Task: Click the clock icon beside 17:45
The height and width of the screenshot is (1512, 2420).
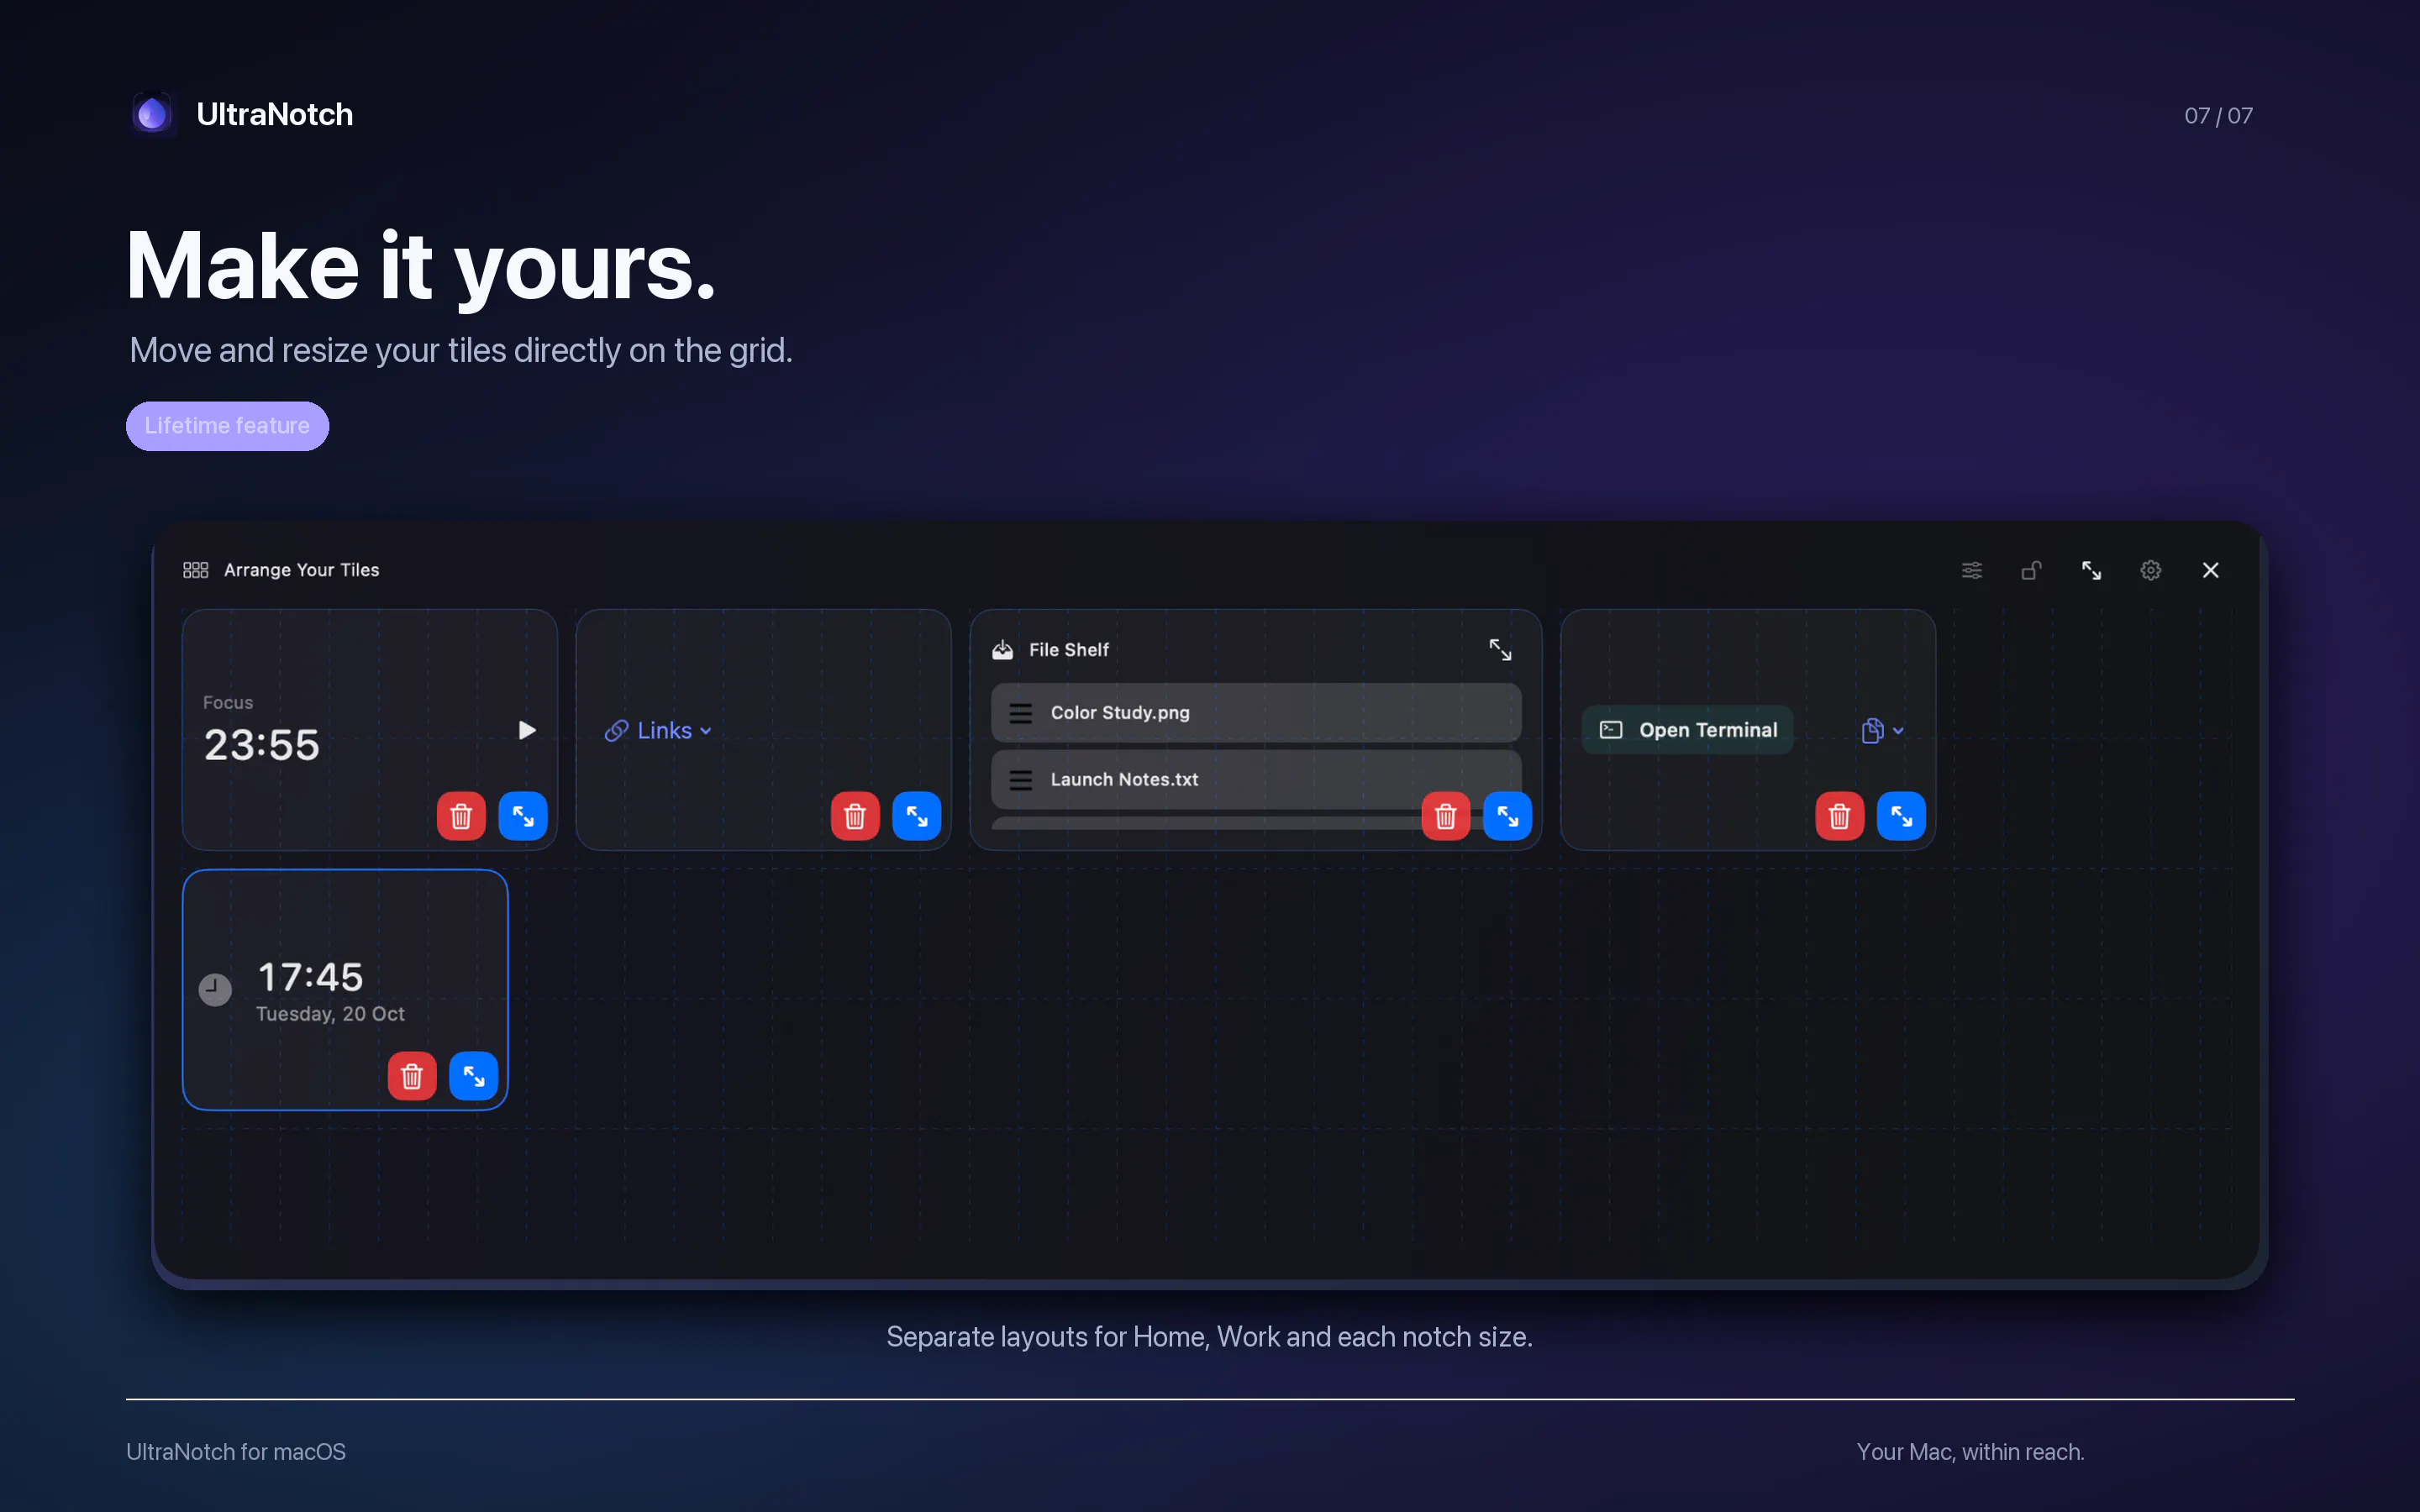Action: (x=215, y=990)
